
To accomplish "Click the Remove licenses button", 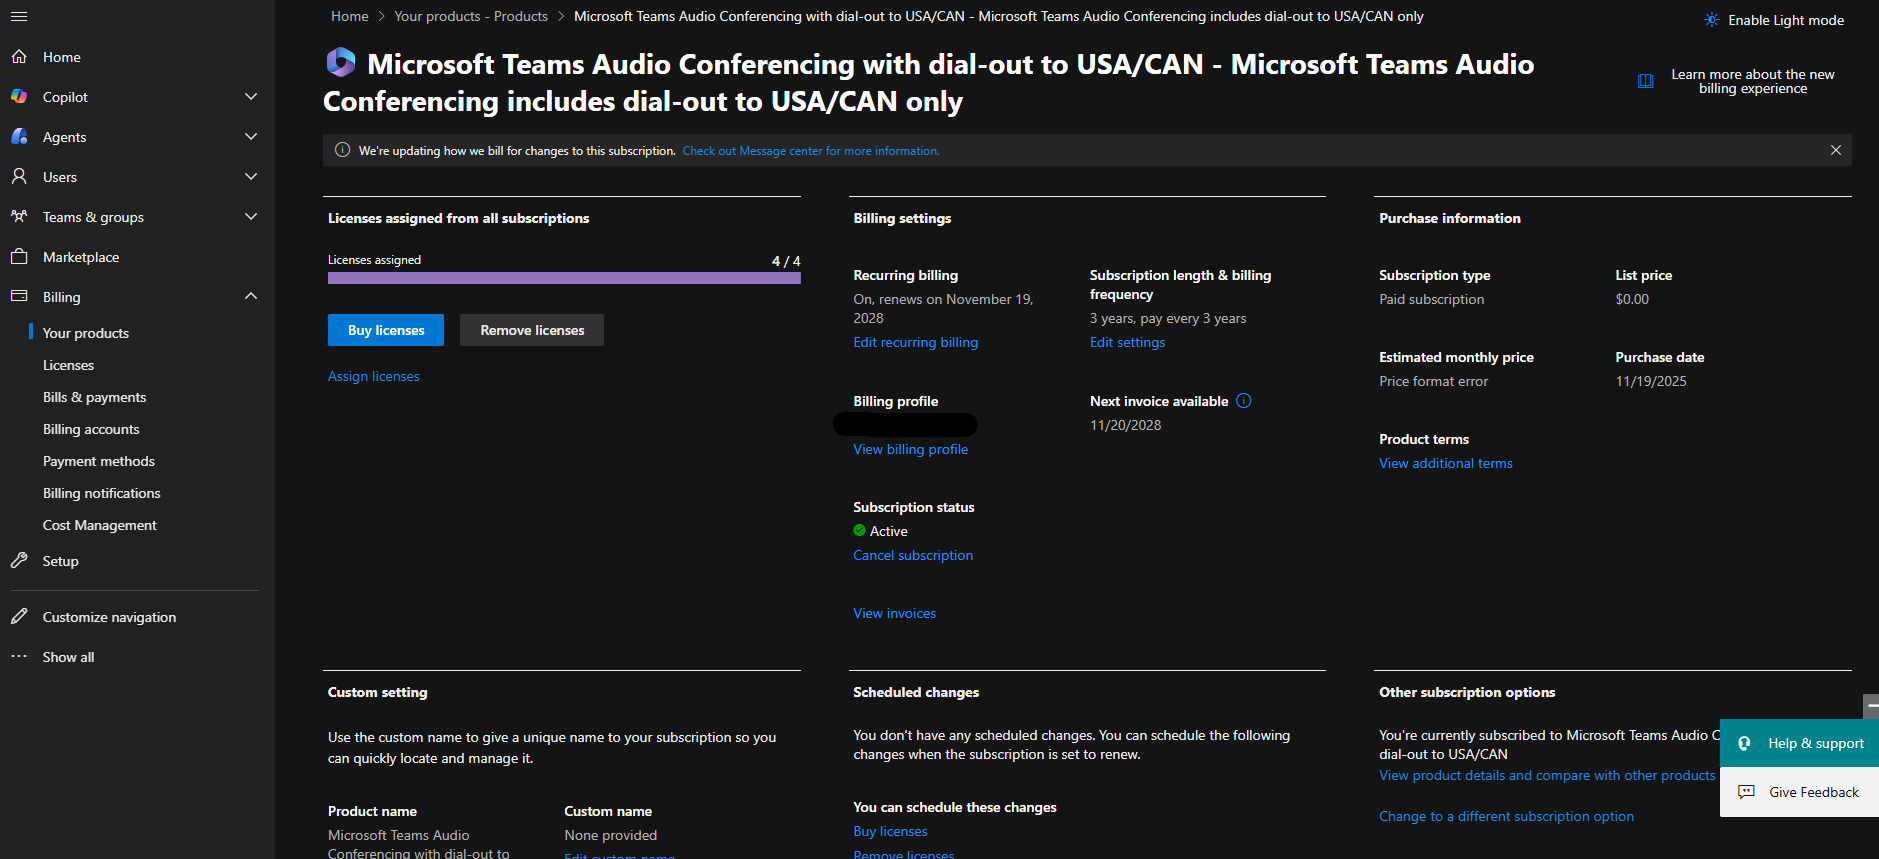I will pos(532,330).
